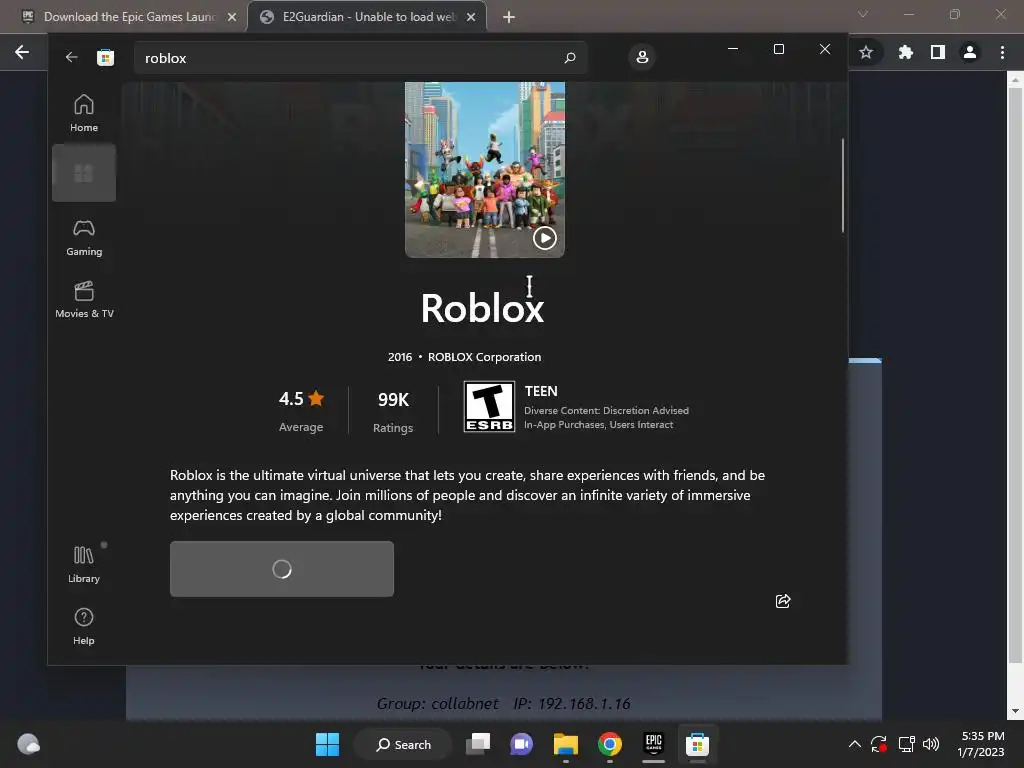Image resolution: width=1024 pixels, height=768 pixels.
Task: Share the Roblox app page
Action: (x=783, y=601)
